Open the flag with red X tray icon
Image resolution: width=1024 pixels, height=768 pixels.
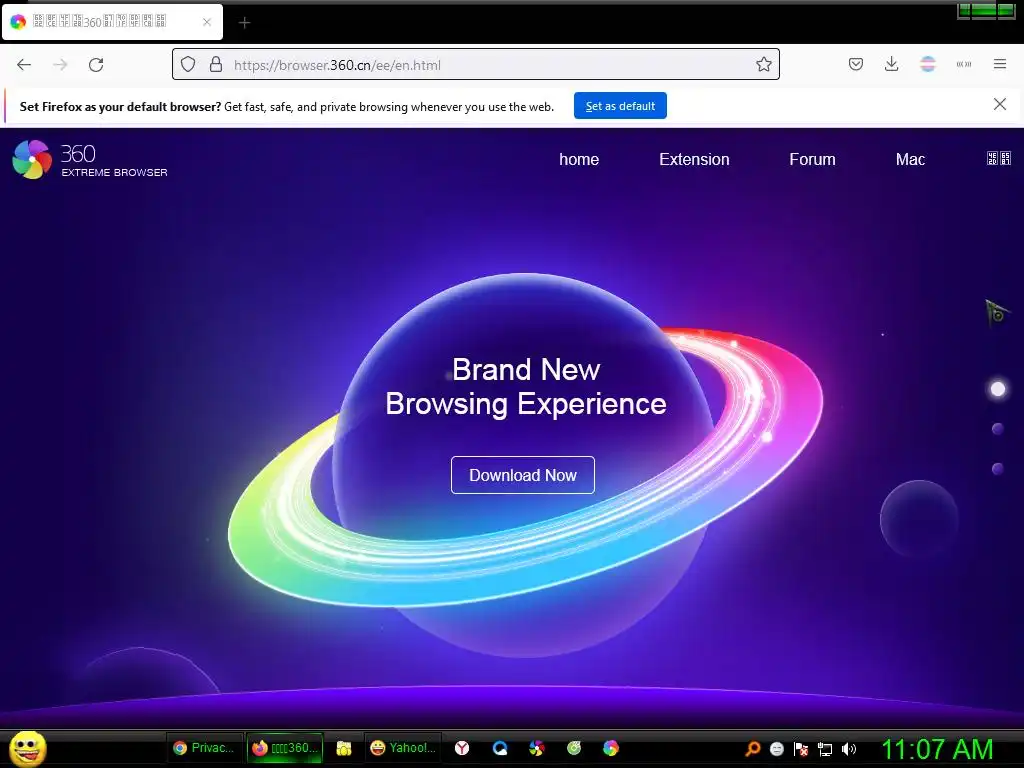(x=801, y=749)
